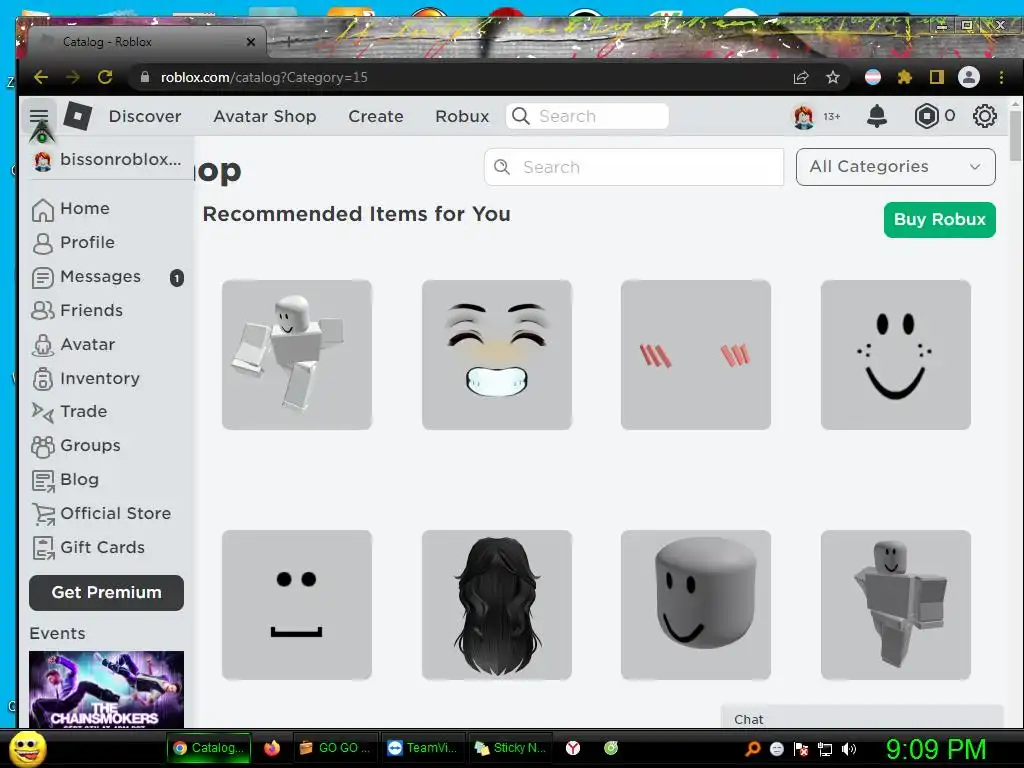Click the share page icon in address bar
Viewport: 1024px width, 768px height.
[x=801, y=78]
